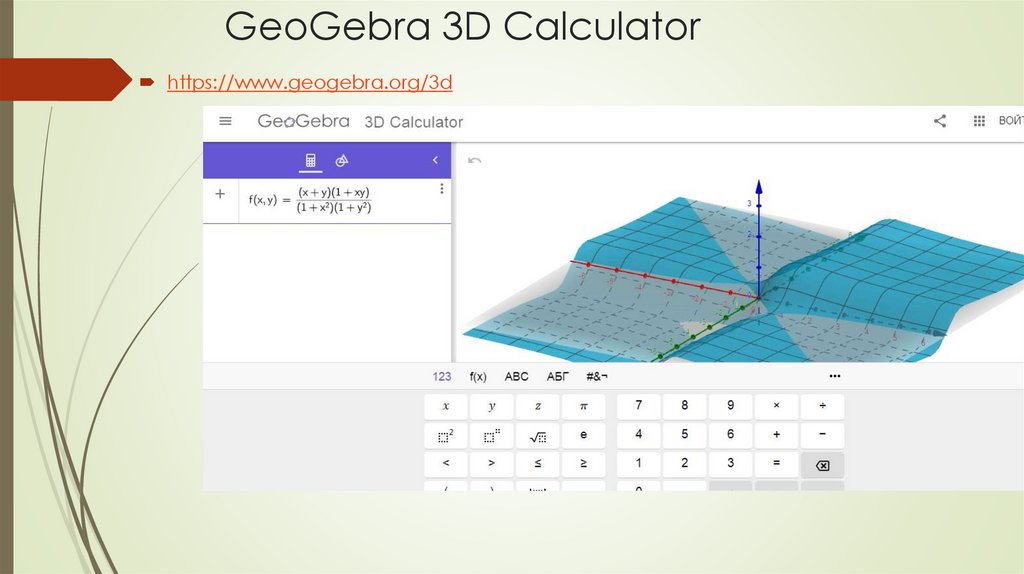Image resolution: width=1024 pixels, height=574 pixels.
Task: Open keyboard more options three dots
Action: 835,376
